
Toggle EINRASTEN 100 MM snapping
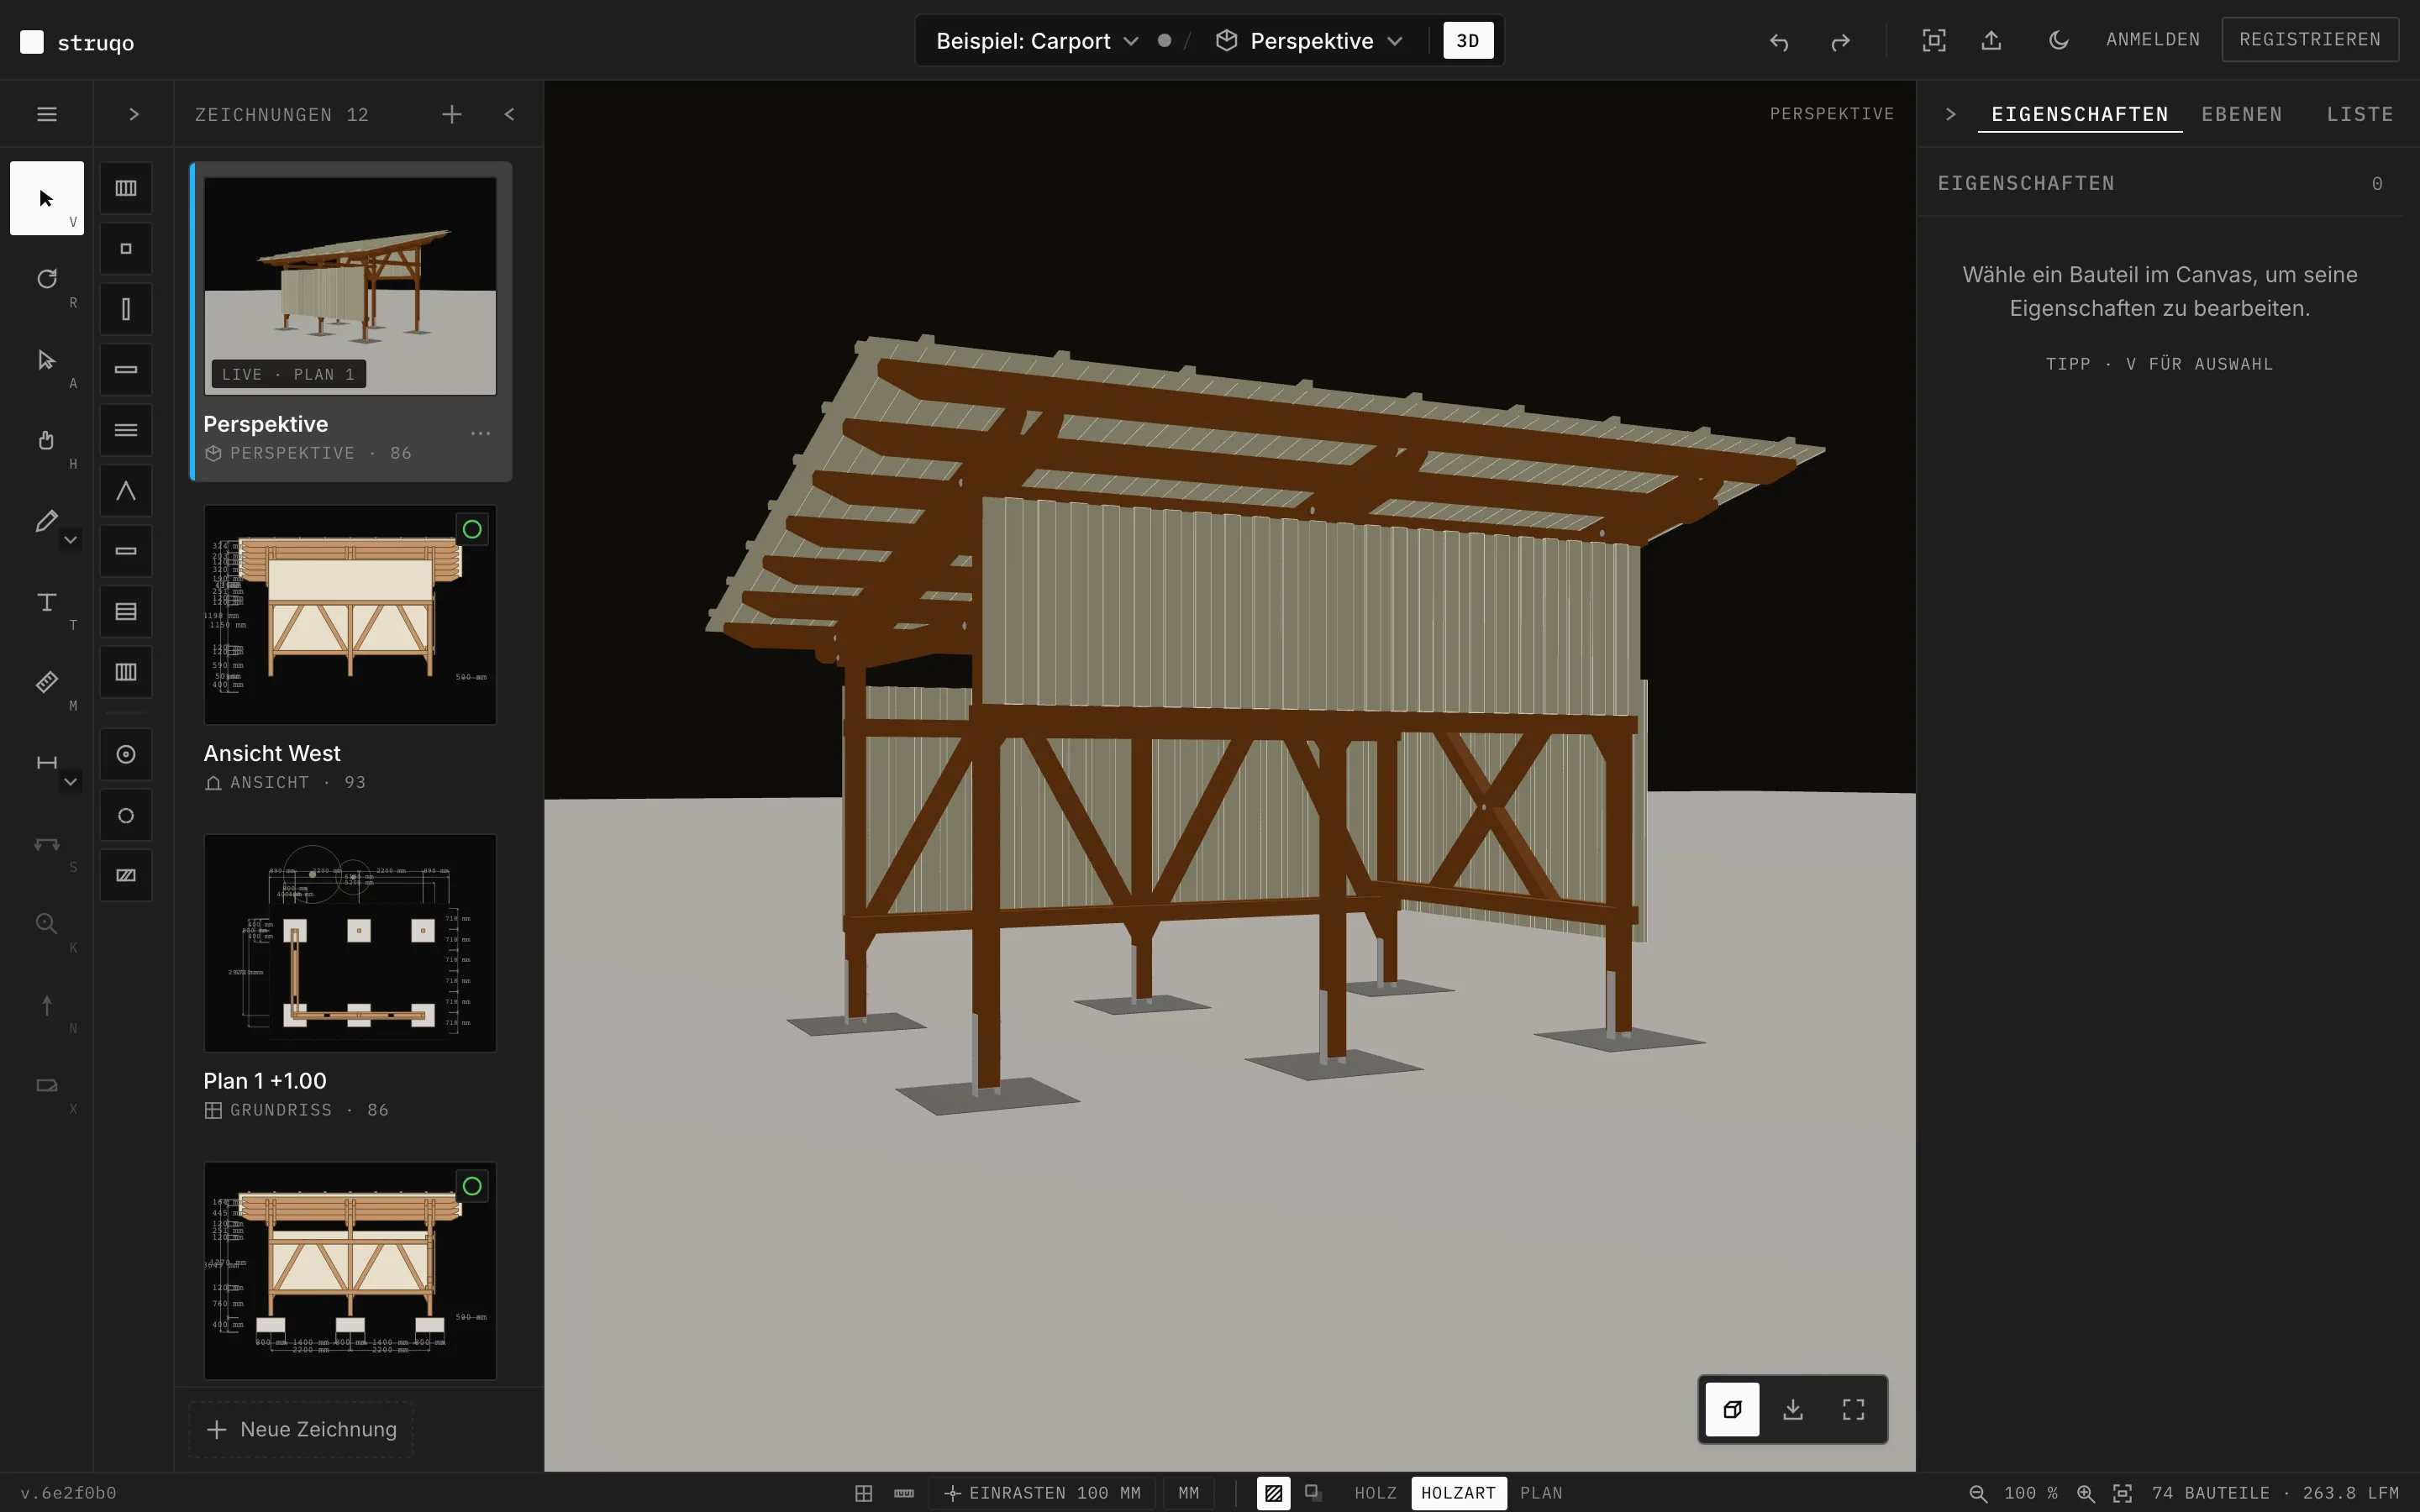coord(1042,1493)
